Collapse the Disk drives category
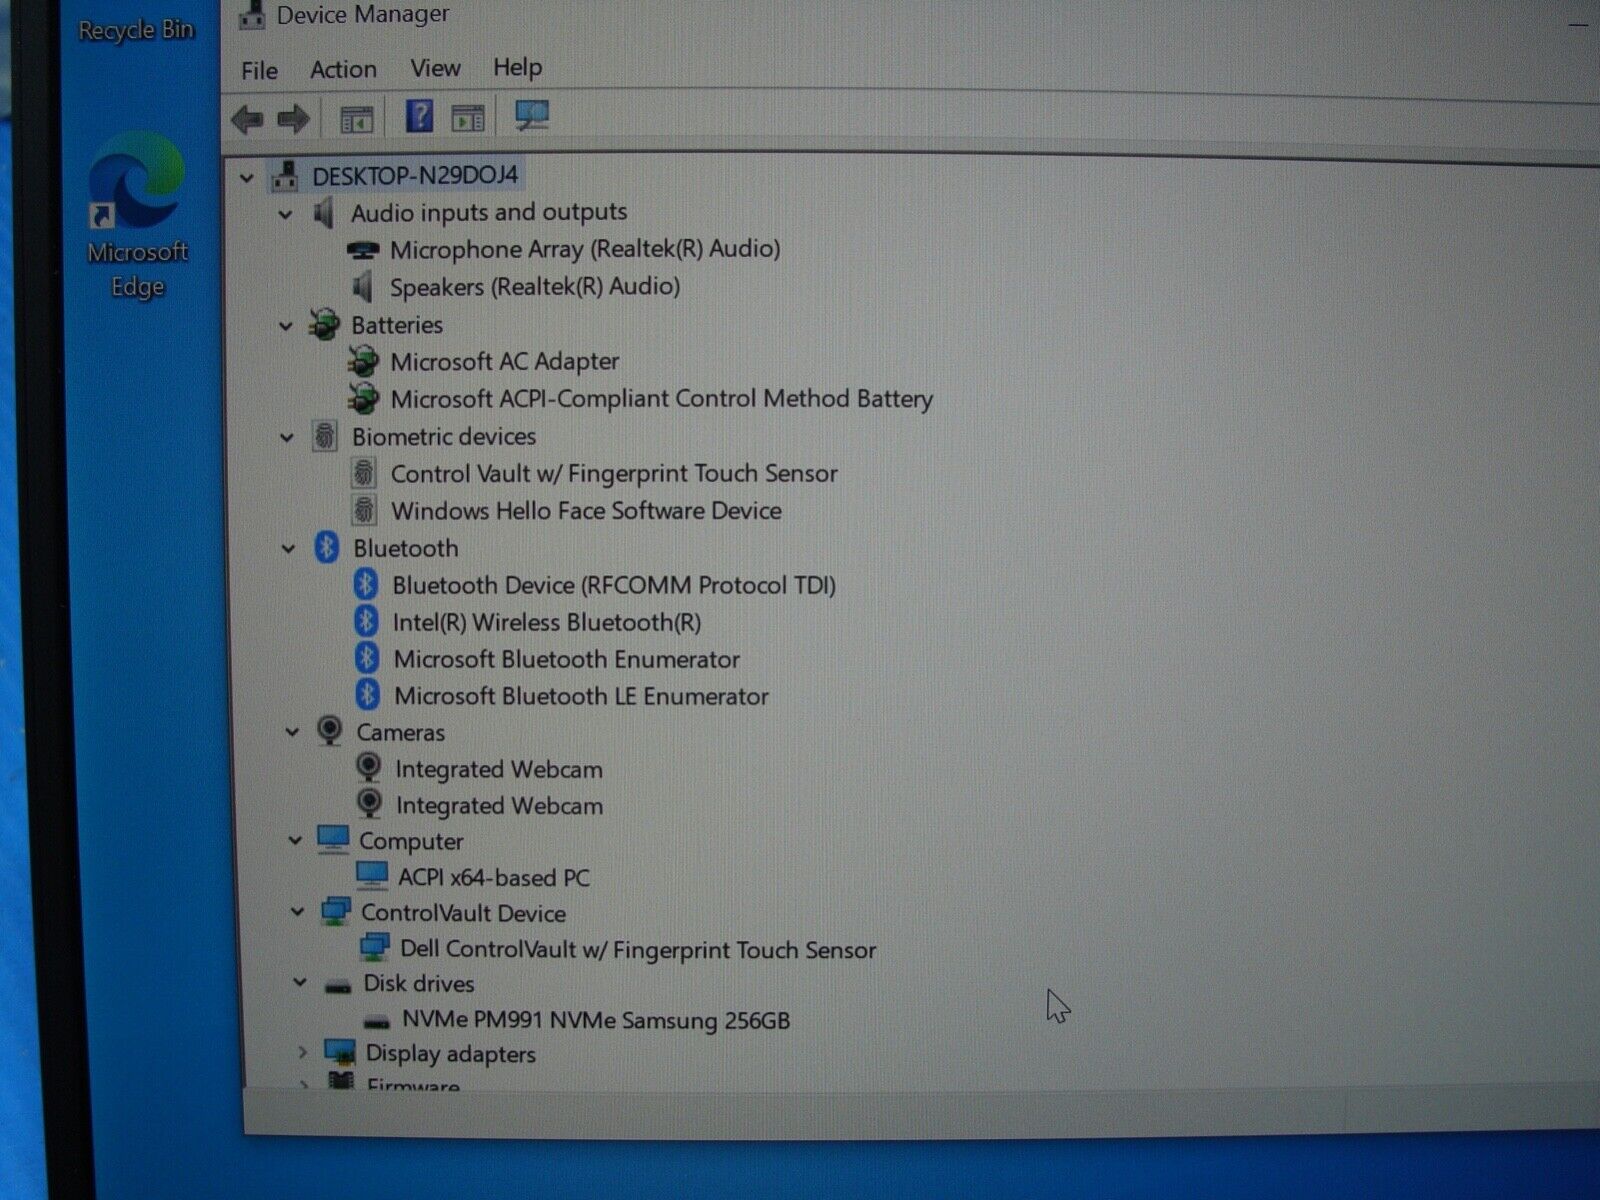Image resolution: width=1600 pixels, height=1200 pixels. pos(299,982)
